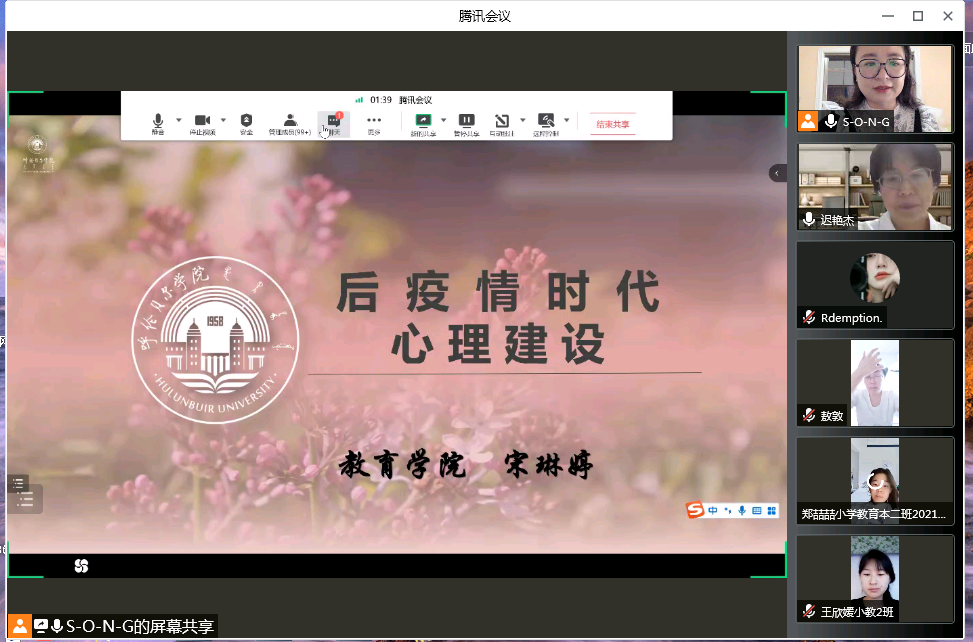Toggle the Sogou Chinese input mode
The image size is (973, 642).
pos(713,511)
